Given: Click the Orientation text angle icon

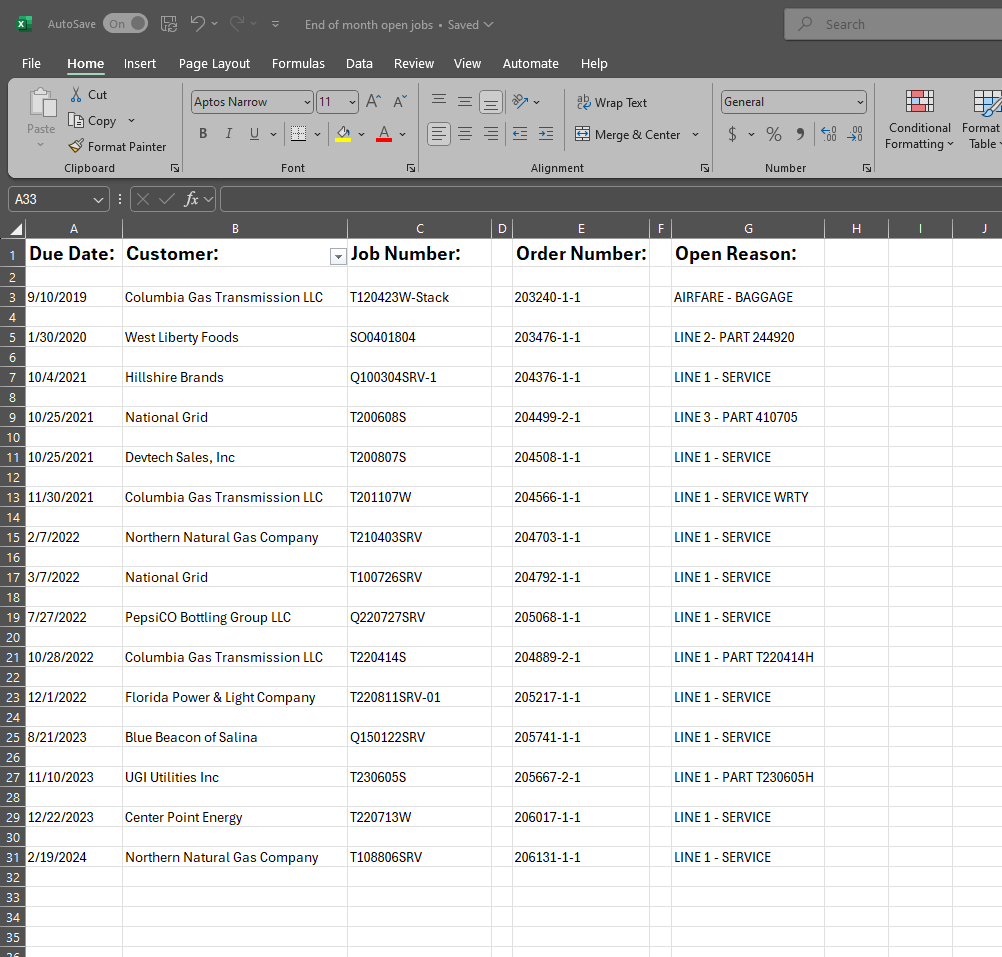Looking at the screenshot, I should tap(521, 102).
